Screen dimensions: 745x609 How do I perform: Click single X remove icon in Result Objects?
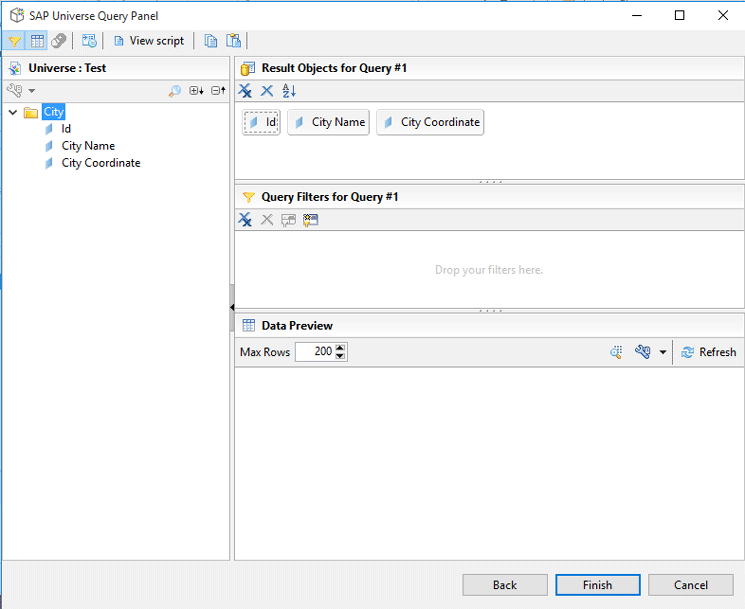click(267, 91)
